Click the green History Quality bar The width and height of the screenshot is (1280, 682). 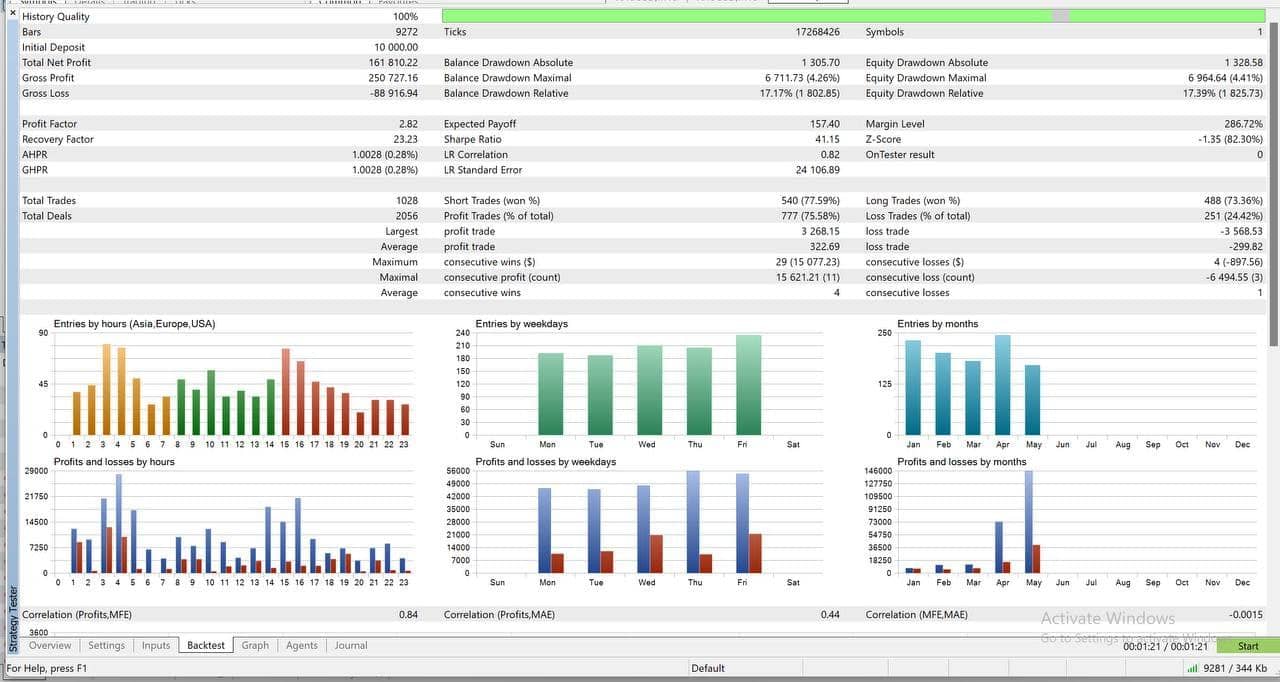point(854,16)
